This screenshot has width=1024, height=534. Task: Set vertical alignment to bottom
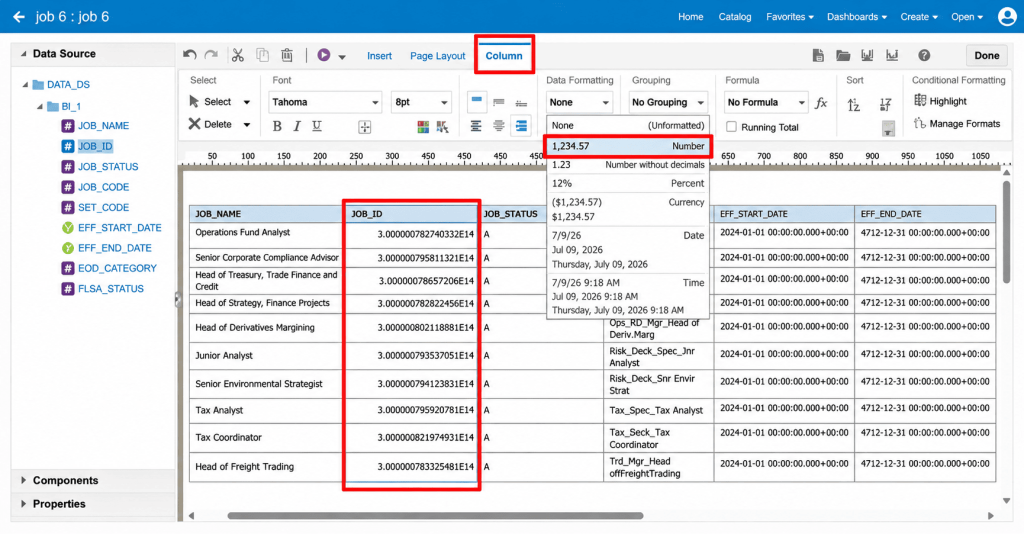[x=521, y=102]
